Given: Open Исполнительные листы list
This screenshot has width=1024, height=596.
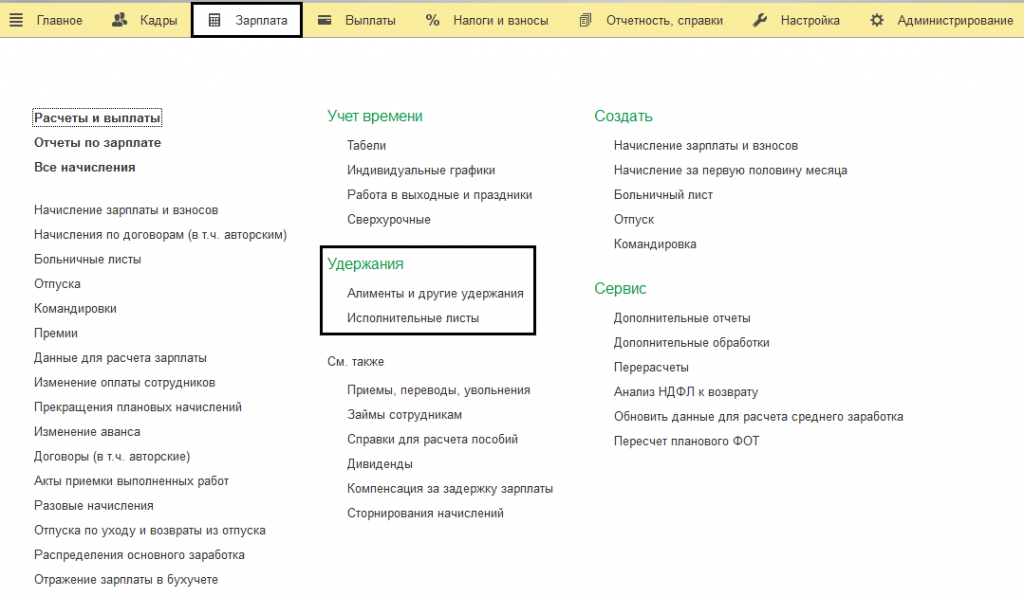Looking at the screenshot, I should 413,318.
